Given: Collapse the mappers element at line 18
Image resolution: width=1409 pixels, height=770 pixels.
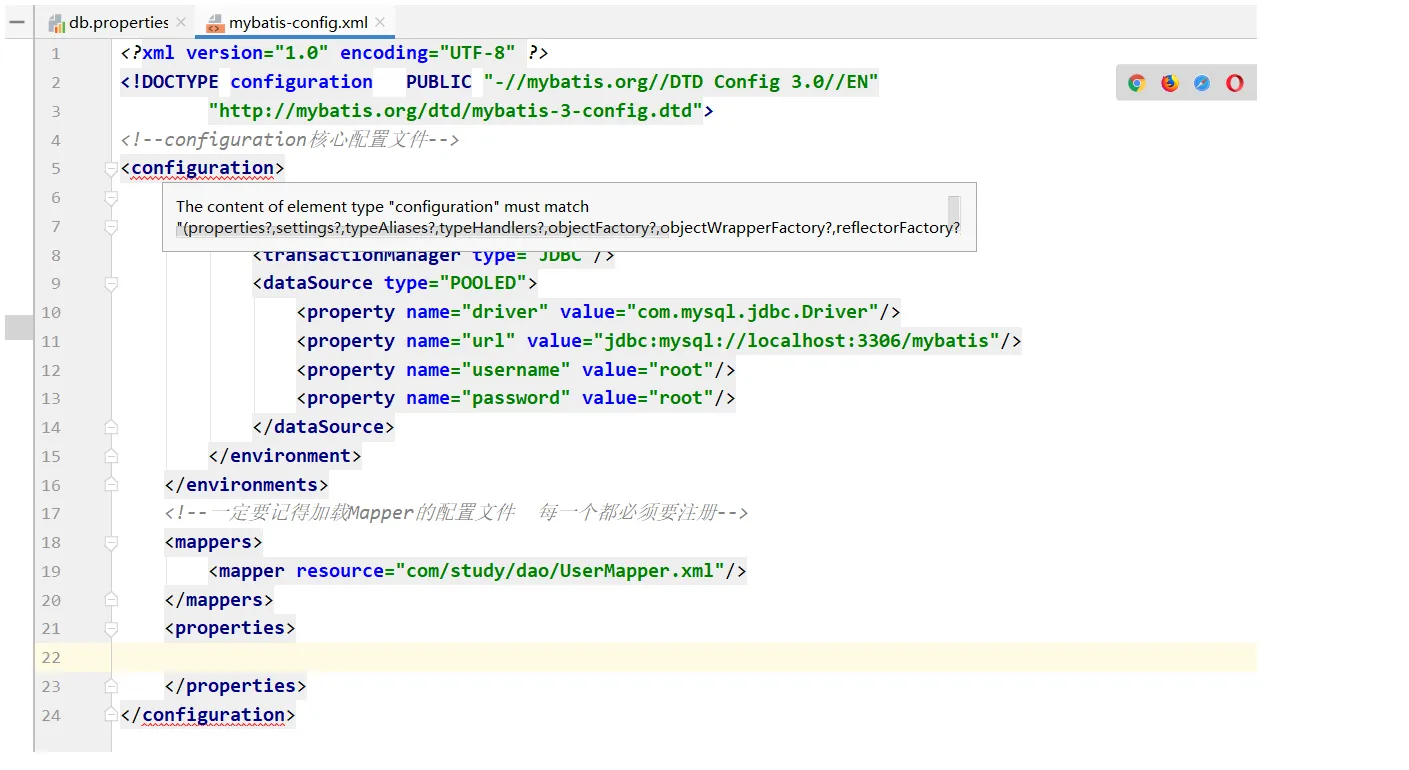Looking at the screenshot, I should [110, 543].
